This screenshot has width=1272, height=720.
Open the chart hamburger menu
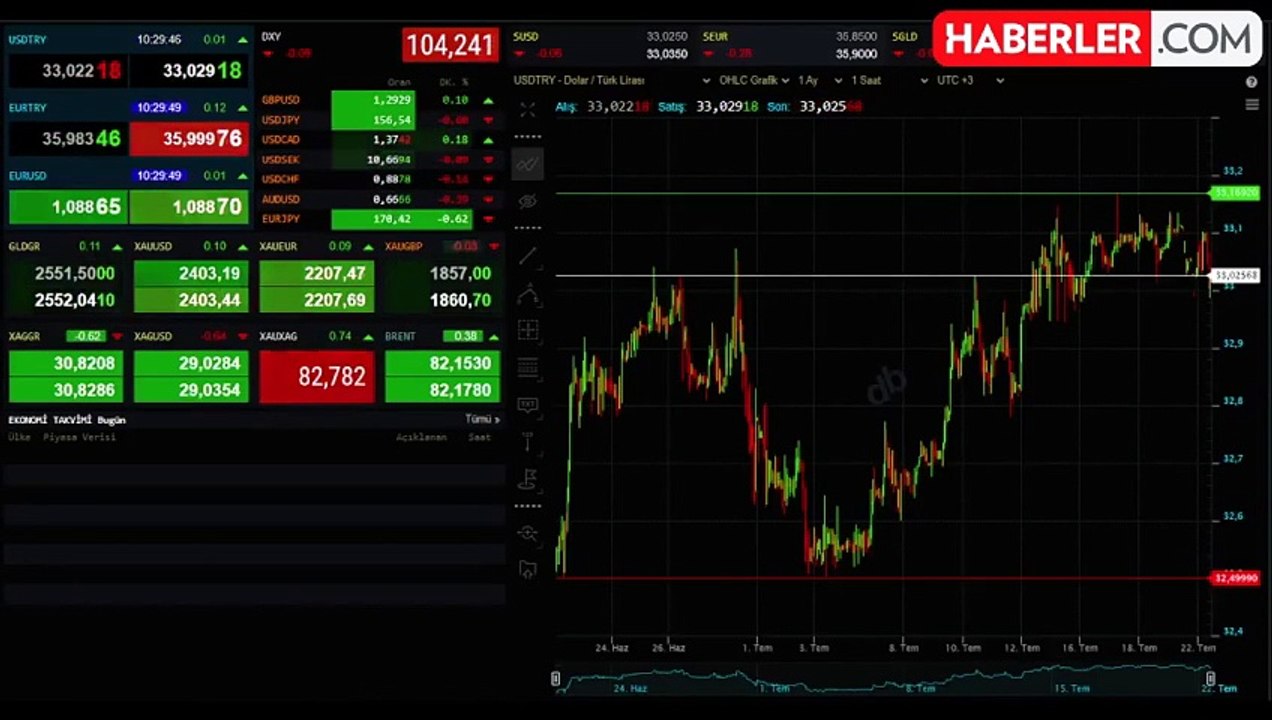click(x=1251, y=105)
